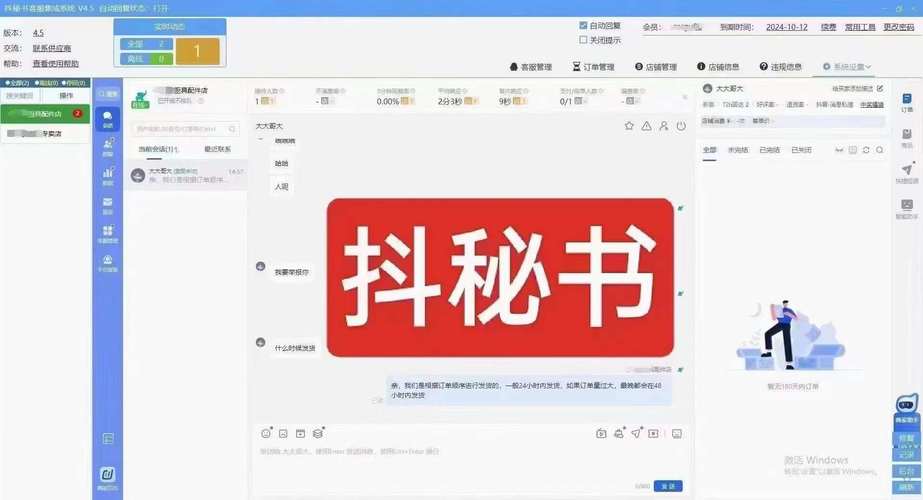Click the 联系供应商 link
Viewport: 923px width, 500px height.
(52, 48)
